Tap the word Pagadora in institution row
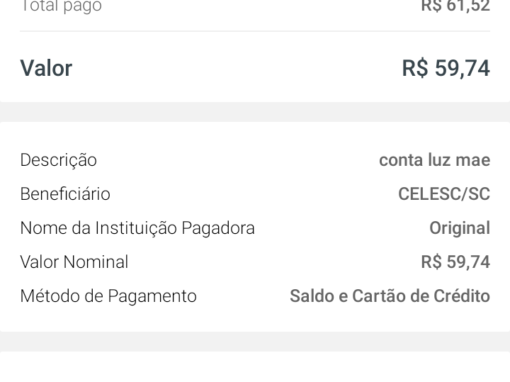The width and height of the screenshot is (510, 382). pyautogui.click(x=218, y=229)
